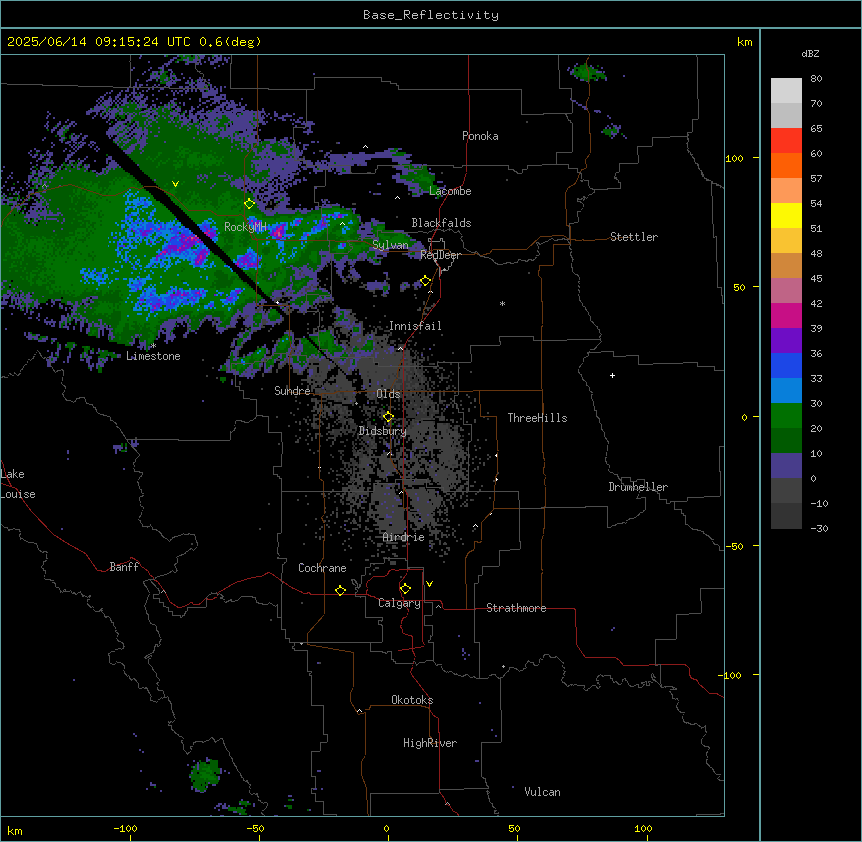Click the Stettler city label
The width and height of the screenshot is (862, 842).
pyautogui.click(x=634, y=237)
